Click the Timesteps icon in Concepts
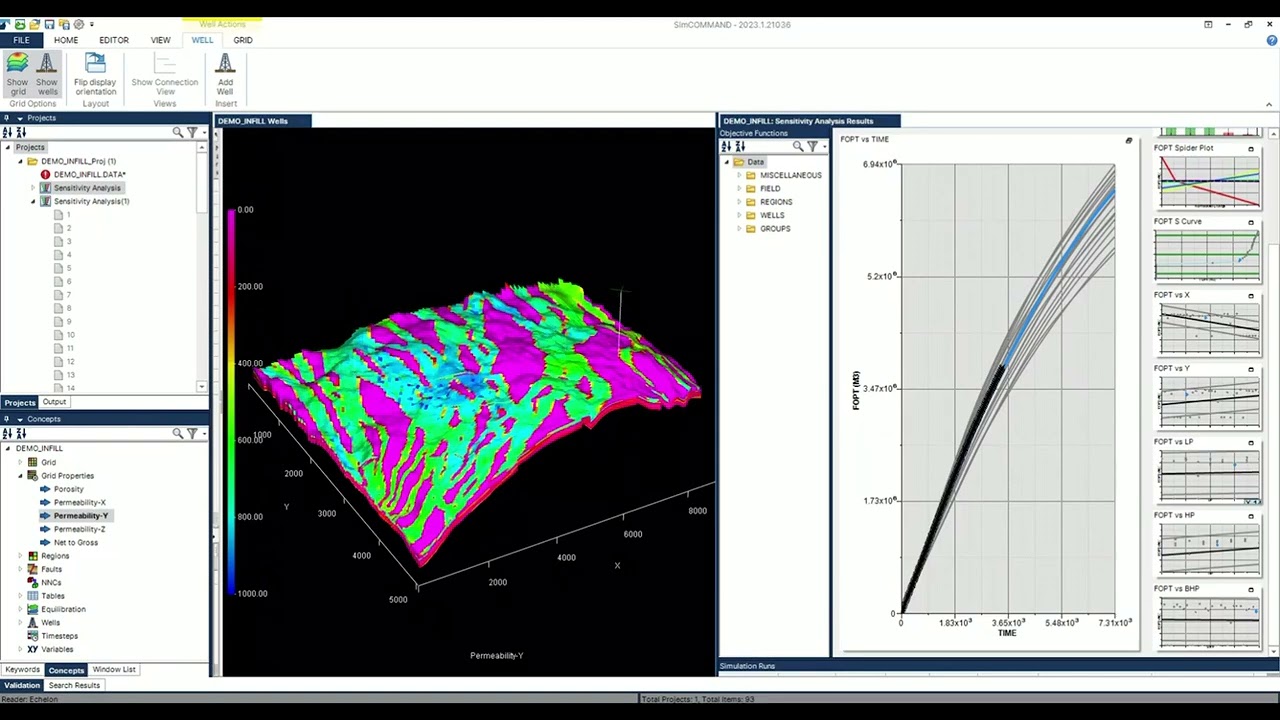 (33, 636)
